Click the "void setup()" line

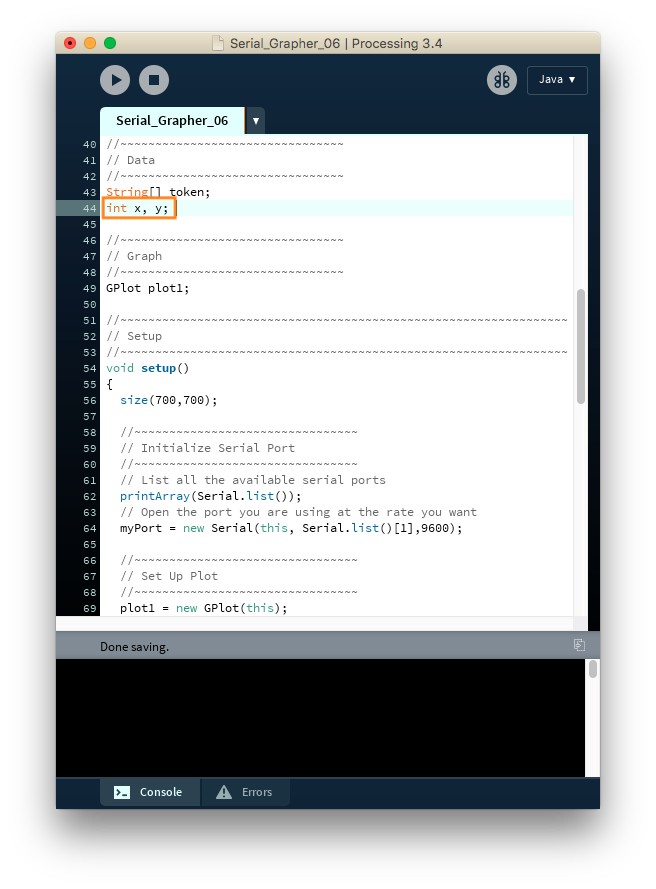pyautogui.click(x=147, y=368)
